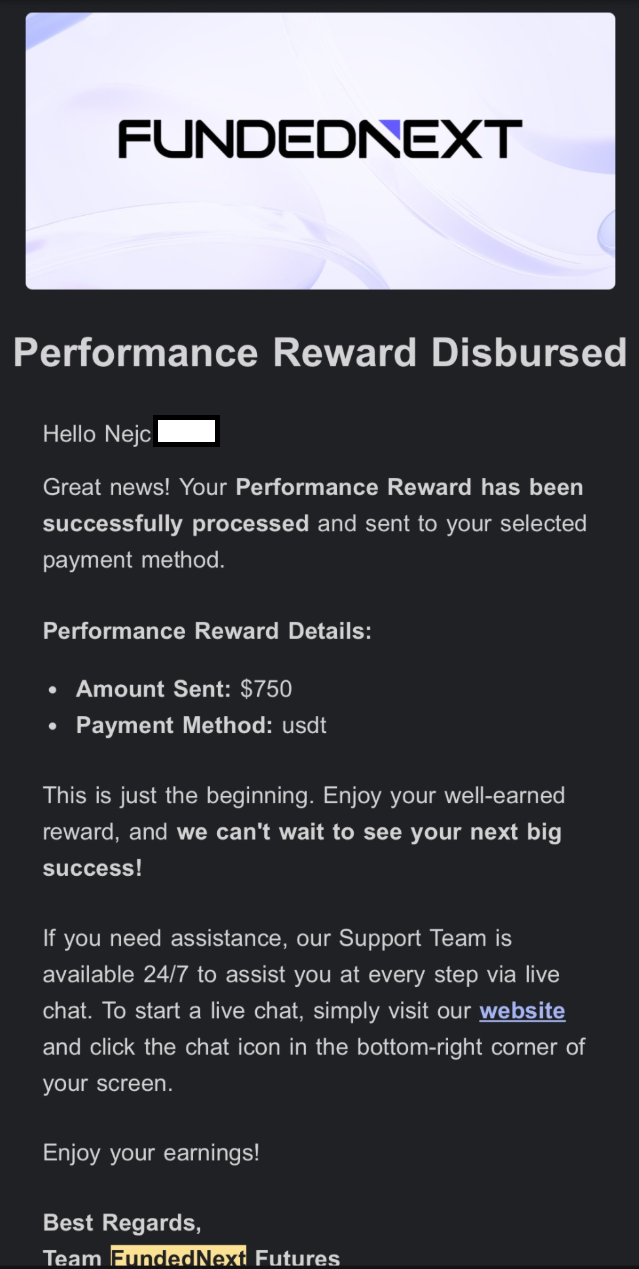Click the FundedNext logo in the banner
Viewport: 639px width, 1269px height.
[x=320, y=140]
